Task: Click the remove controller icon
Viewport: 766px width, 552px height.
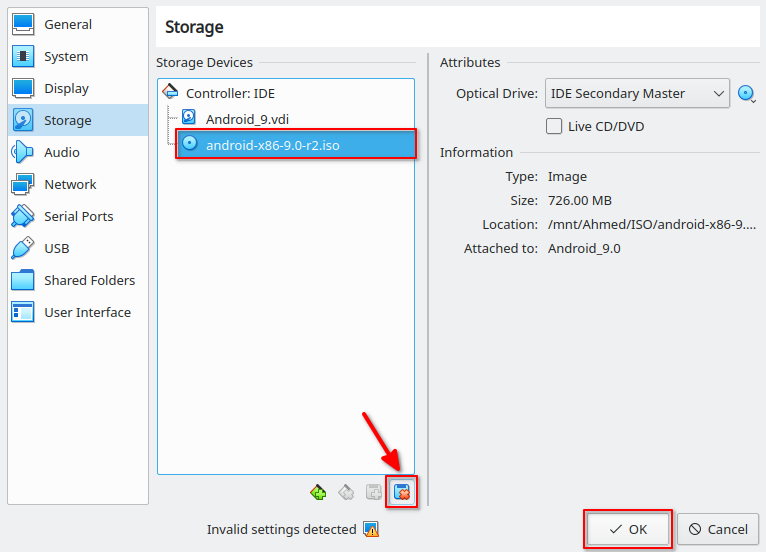Action: point(346,492)
